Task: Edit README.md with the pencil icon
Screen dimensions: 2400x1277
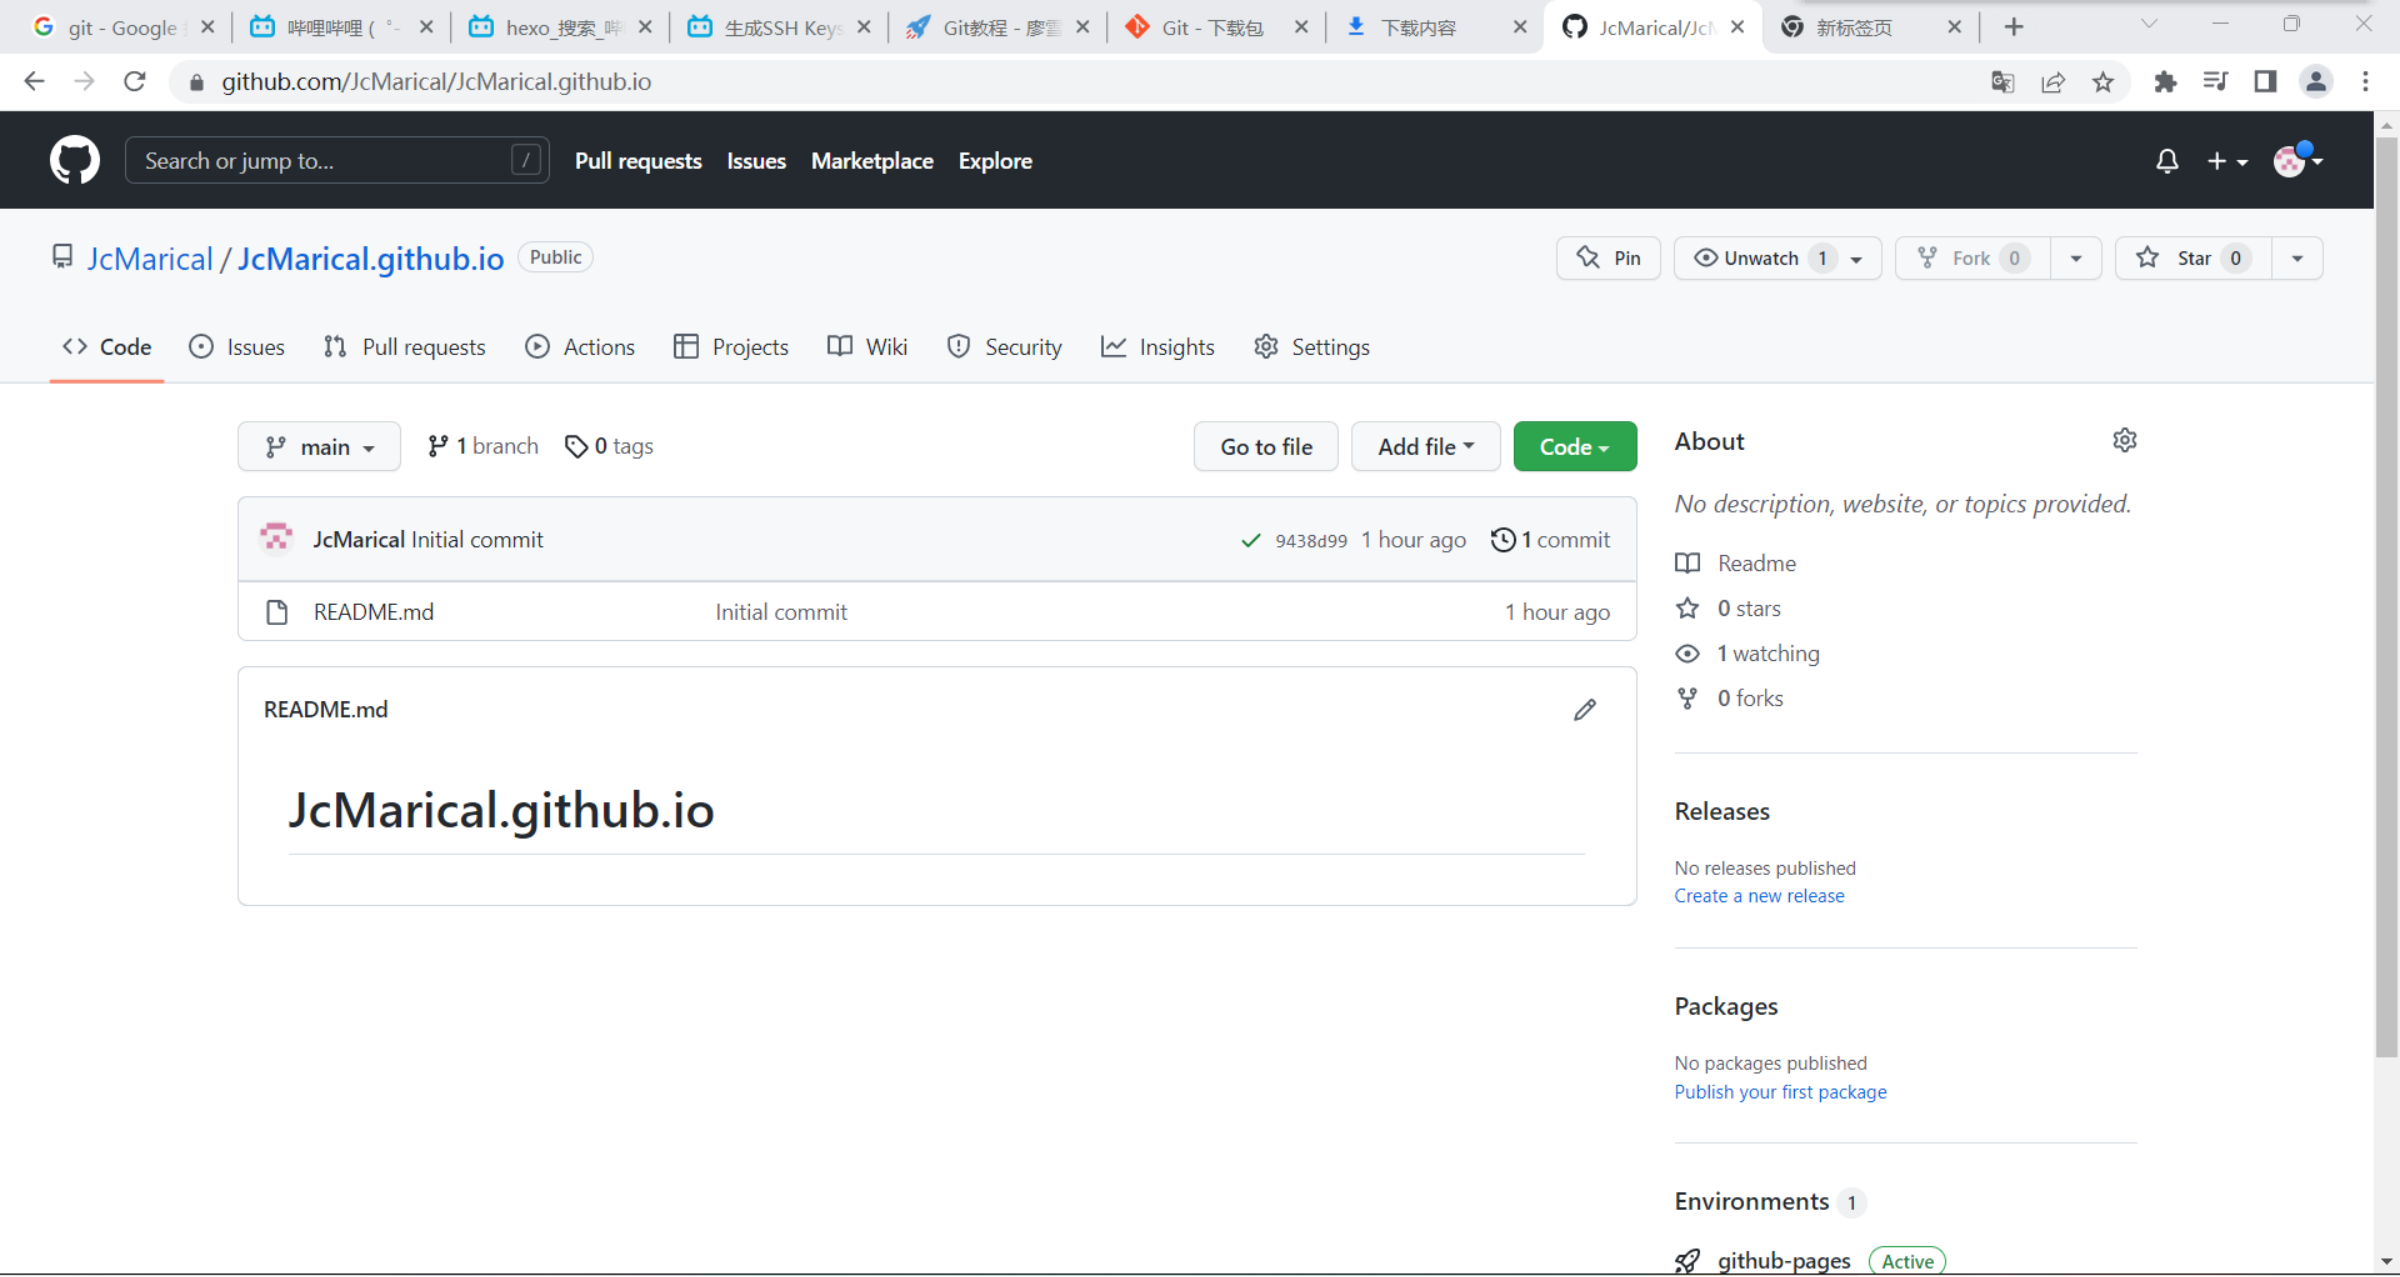Action: tap(1585, 710)
